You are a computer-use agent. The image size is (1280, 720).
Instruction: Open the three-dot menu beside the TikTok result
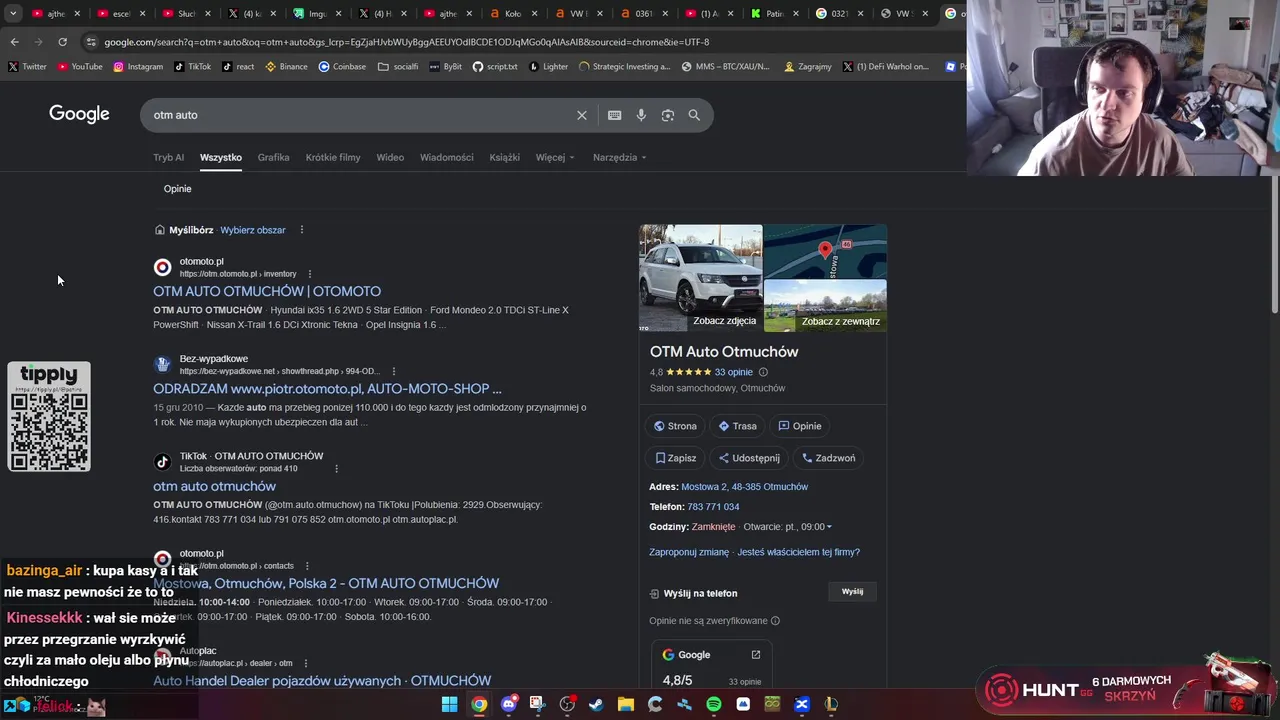336,468
